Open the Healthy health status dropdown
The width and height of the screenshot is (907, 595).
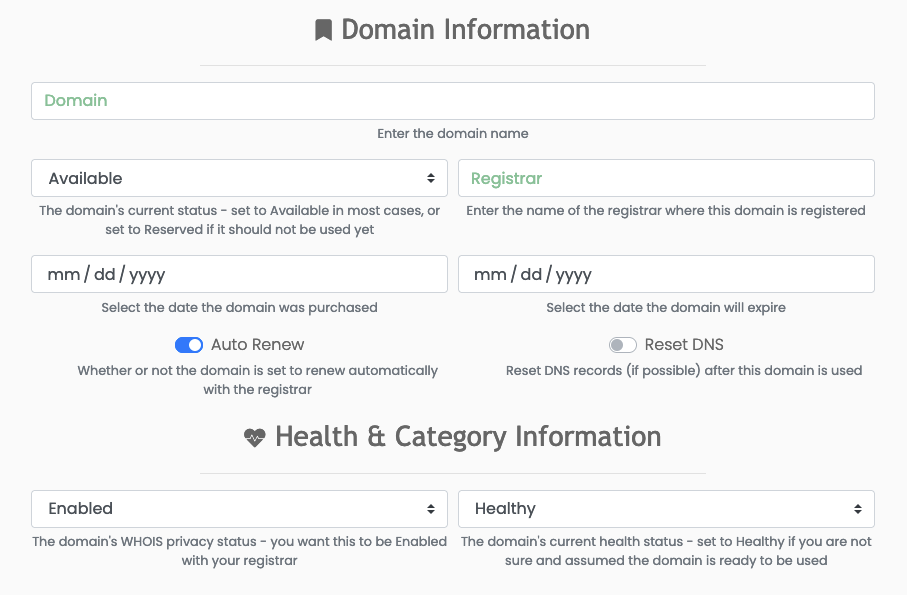click(666, 509)
